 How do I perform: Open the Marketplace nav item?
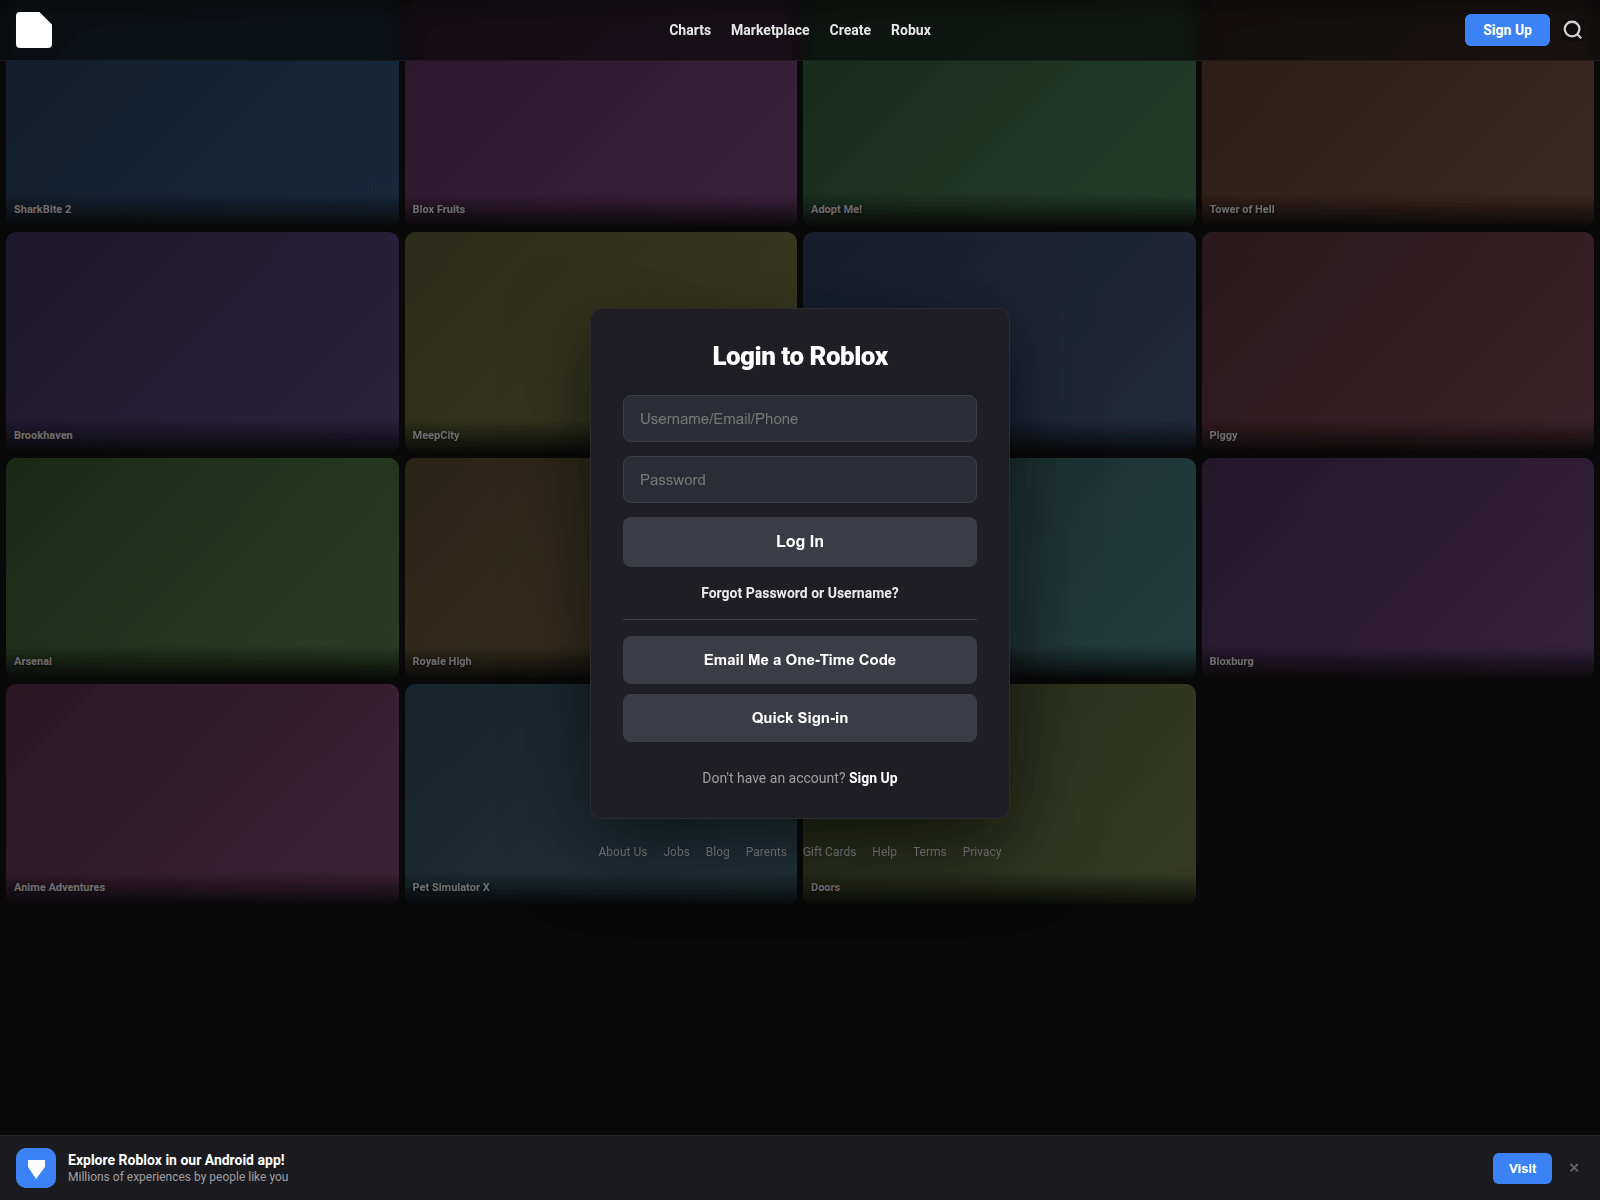click(770, 30)
